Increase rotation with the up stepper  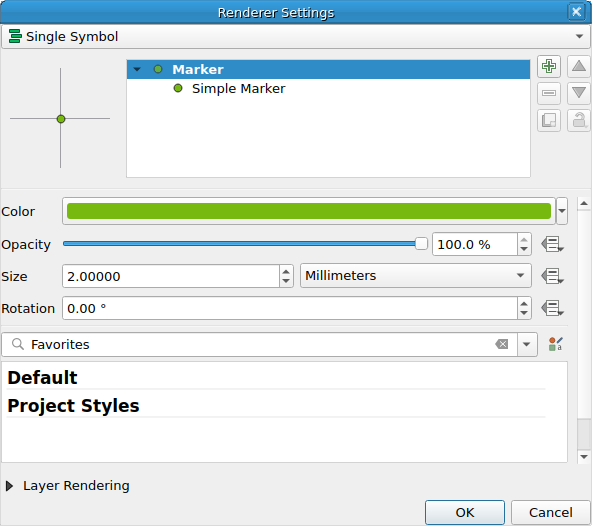pos(524,304)
